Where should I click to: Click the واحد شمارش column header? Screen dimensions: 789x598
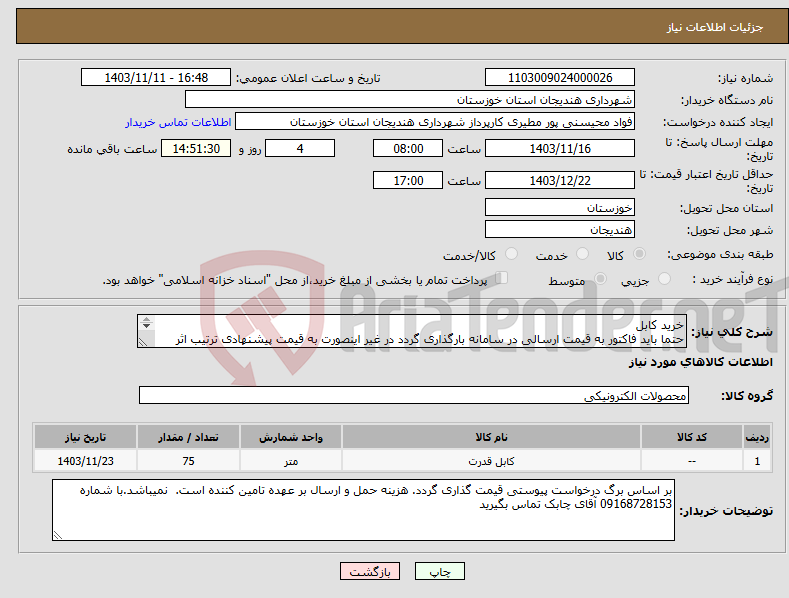click(291, 437)
